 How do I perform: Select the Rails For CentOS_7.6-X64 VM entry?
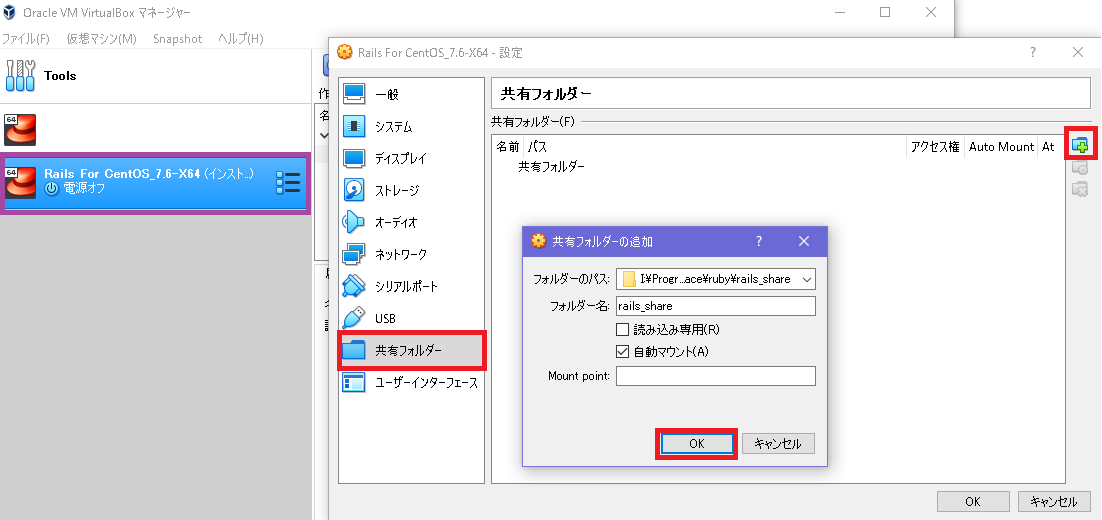click(x=155, y=183)
